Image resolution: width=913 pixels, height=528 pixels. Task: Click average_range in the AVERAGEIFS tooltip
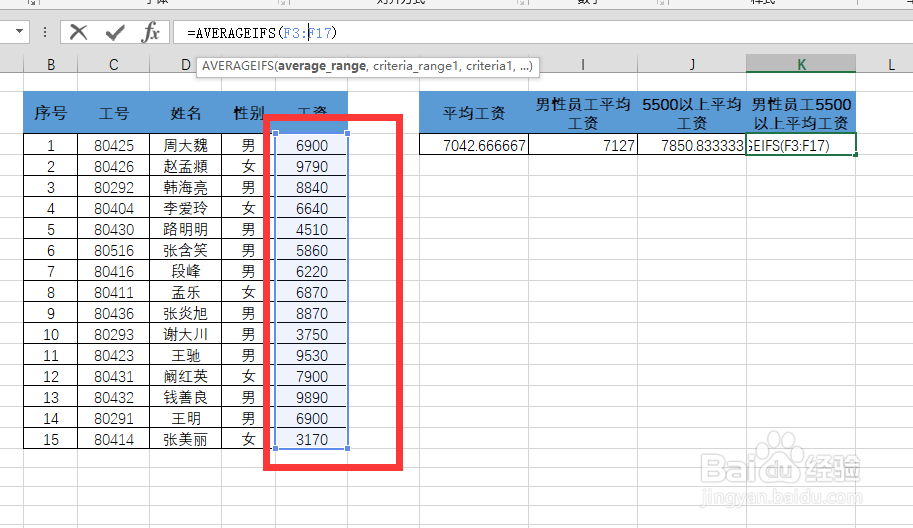[321, 66]
